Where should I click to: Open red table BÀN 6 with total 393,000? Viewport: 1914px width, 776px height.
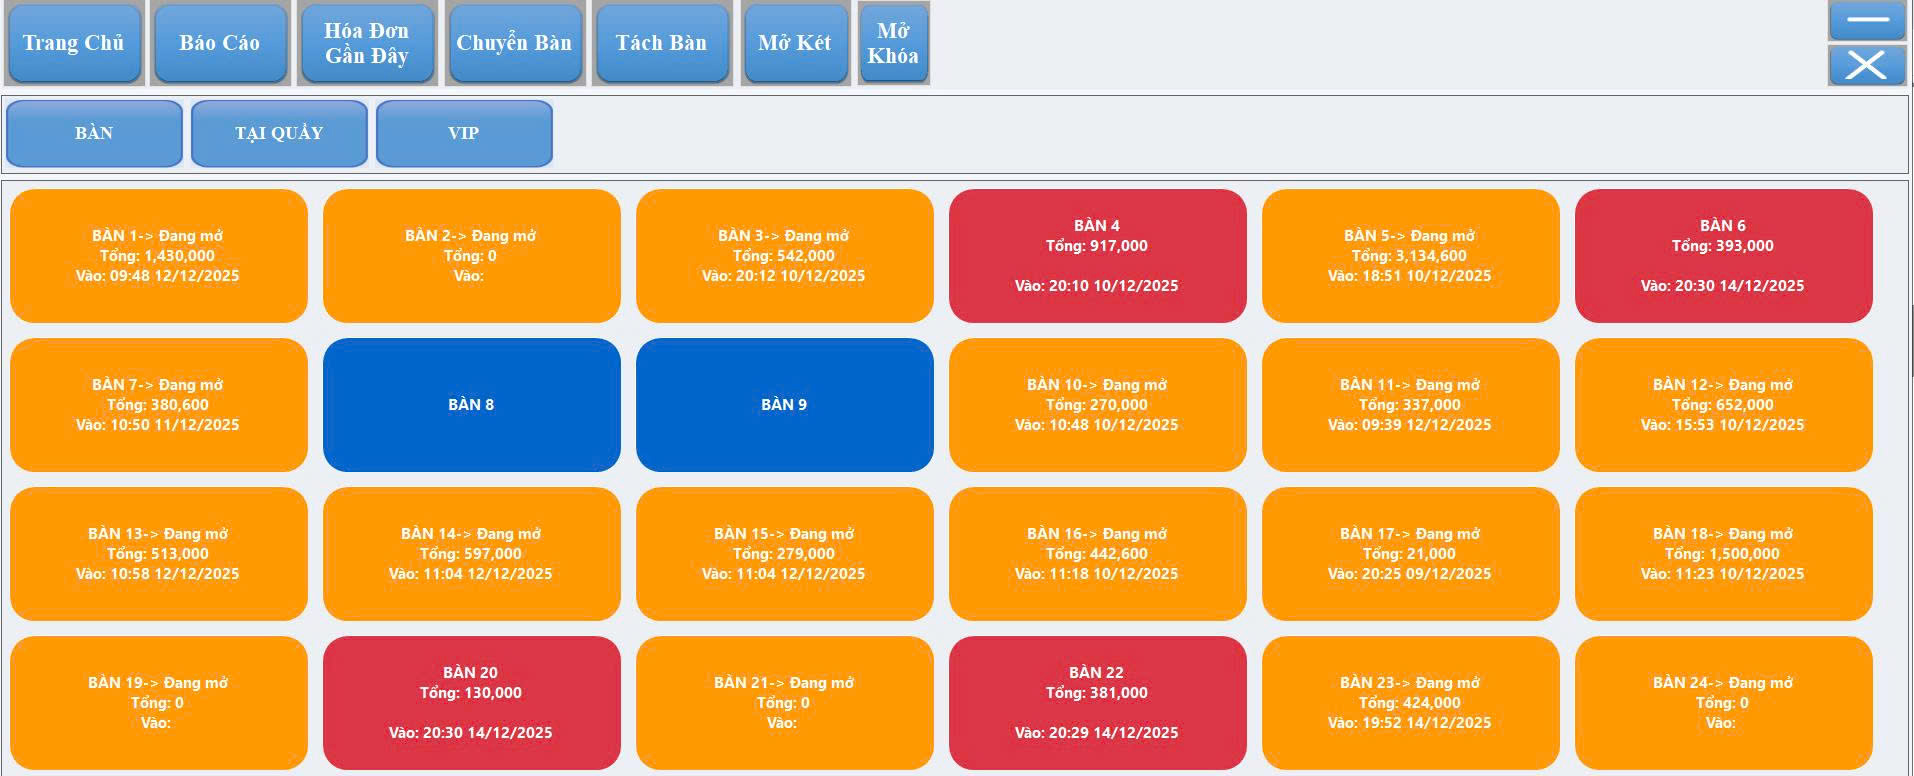1723,256
